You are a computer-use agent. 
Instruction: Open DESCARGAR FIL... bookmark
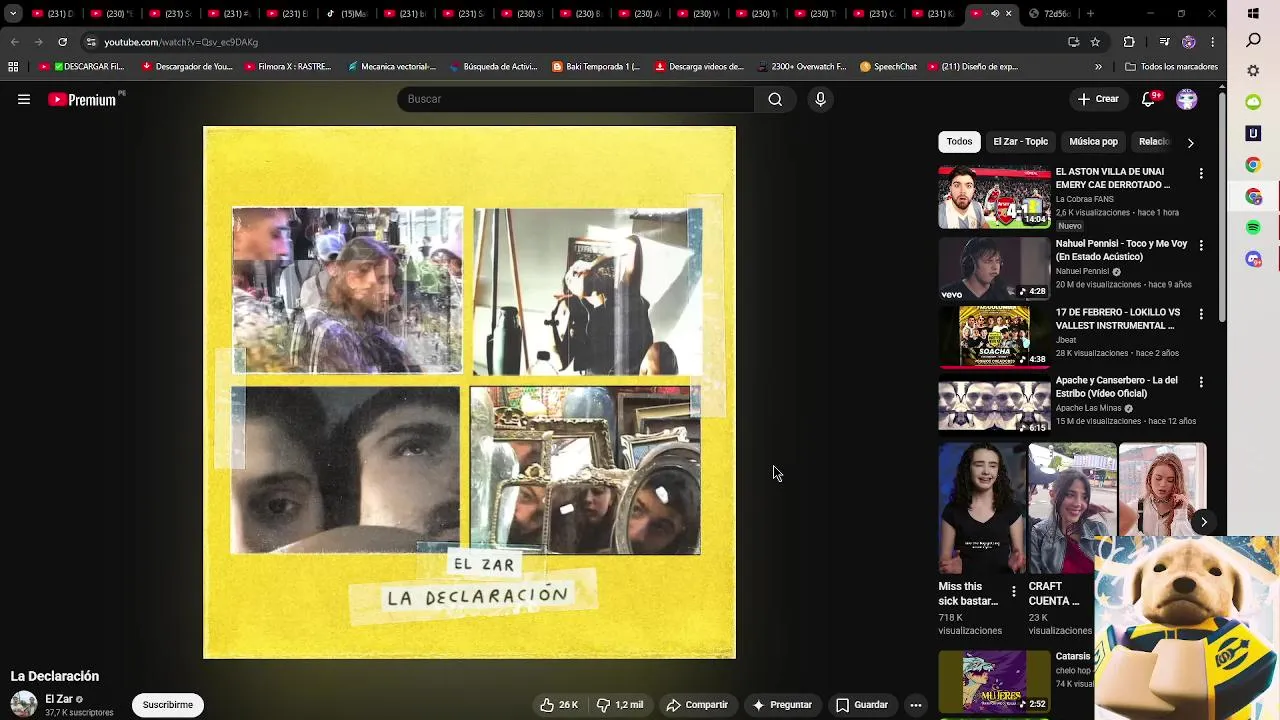tap(82, 67)
